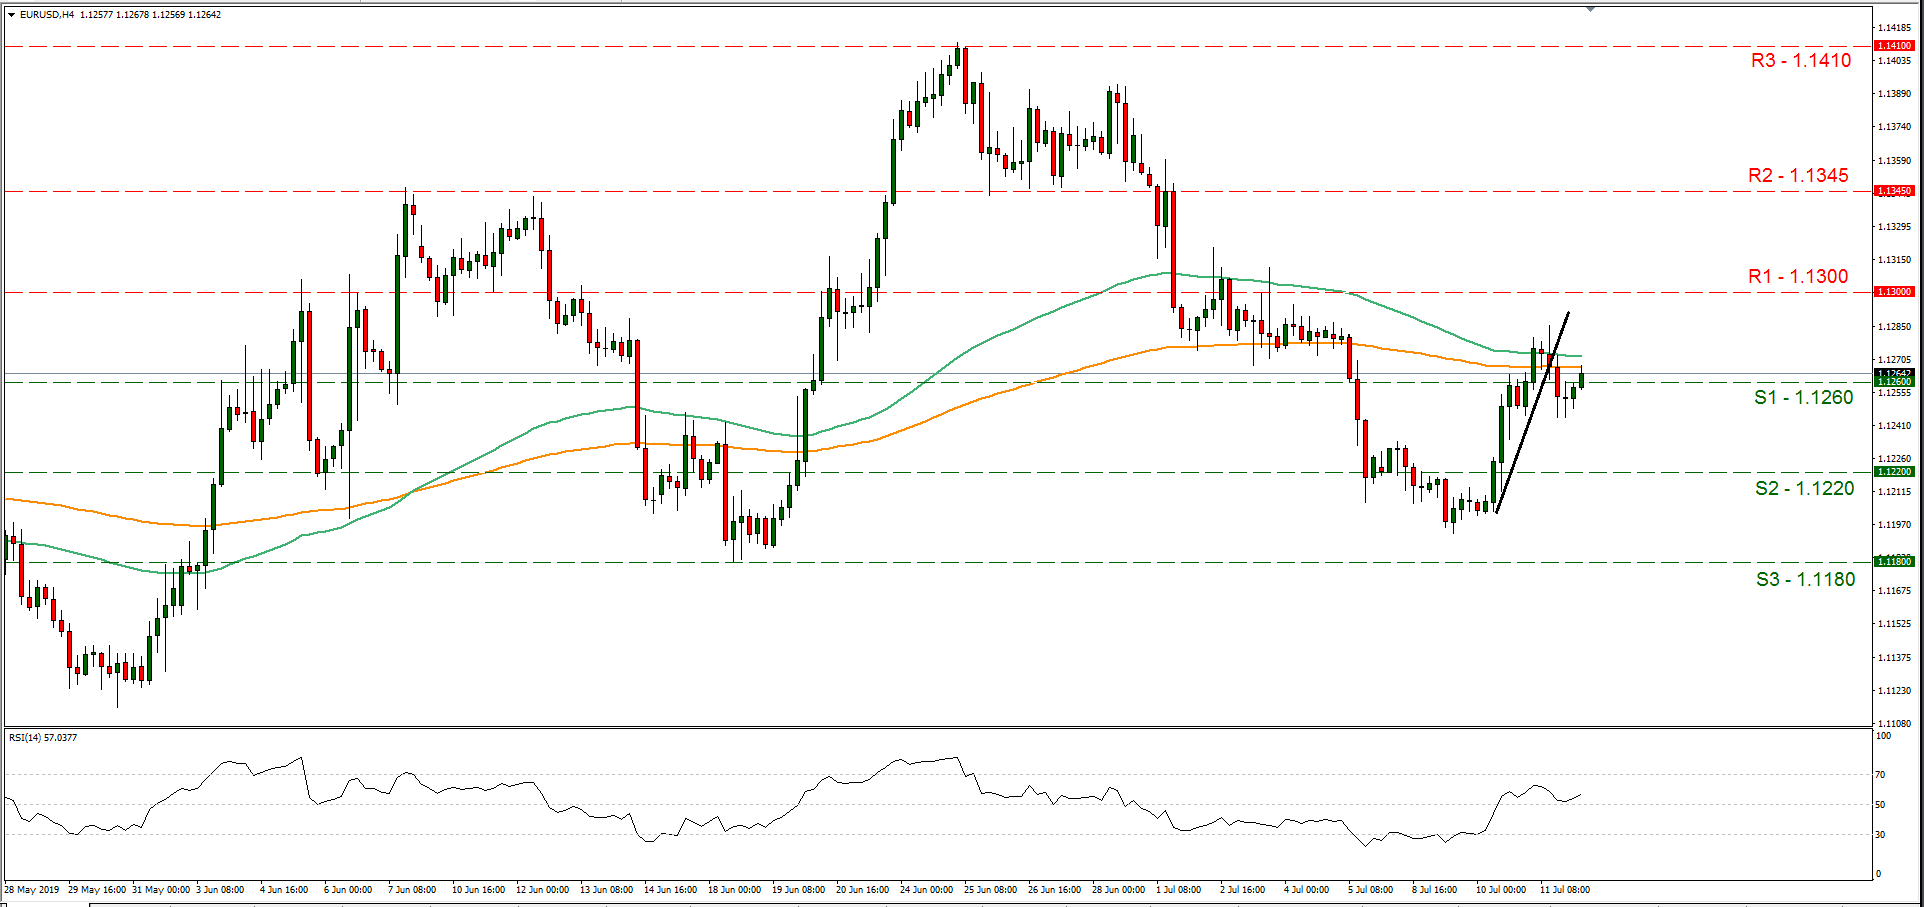Click the 1.13590 price axis label
Viewport: 1924px width, 907px height.
click(x=1895, y=160)
